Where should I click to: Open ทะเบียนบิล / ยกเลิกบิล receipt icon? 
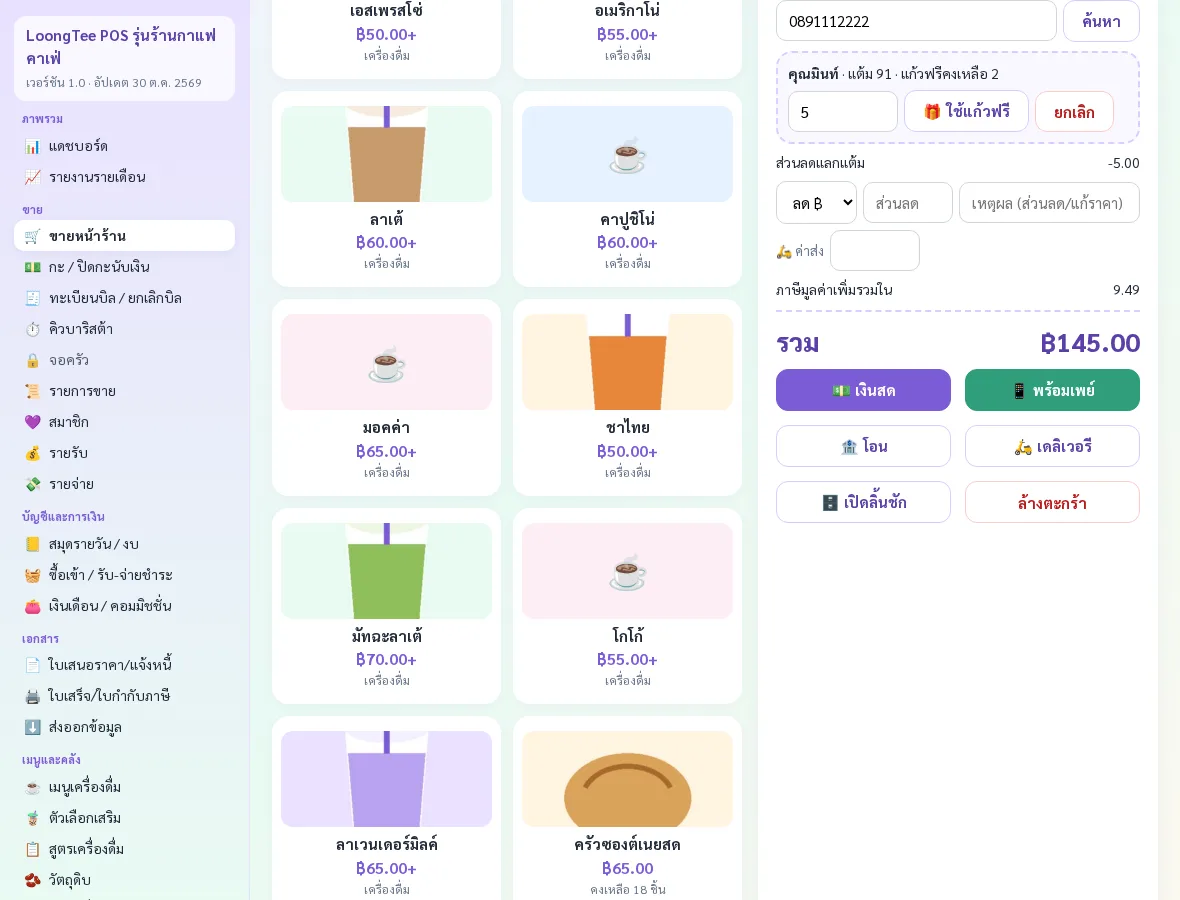pos(32,298)
